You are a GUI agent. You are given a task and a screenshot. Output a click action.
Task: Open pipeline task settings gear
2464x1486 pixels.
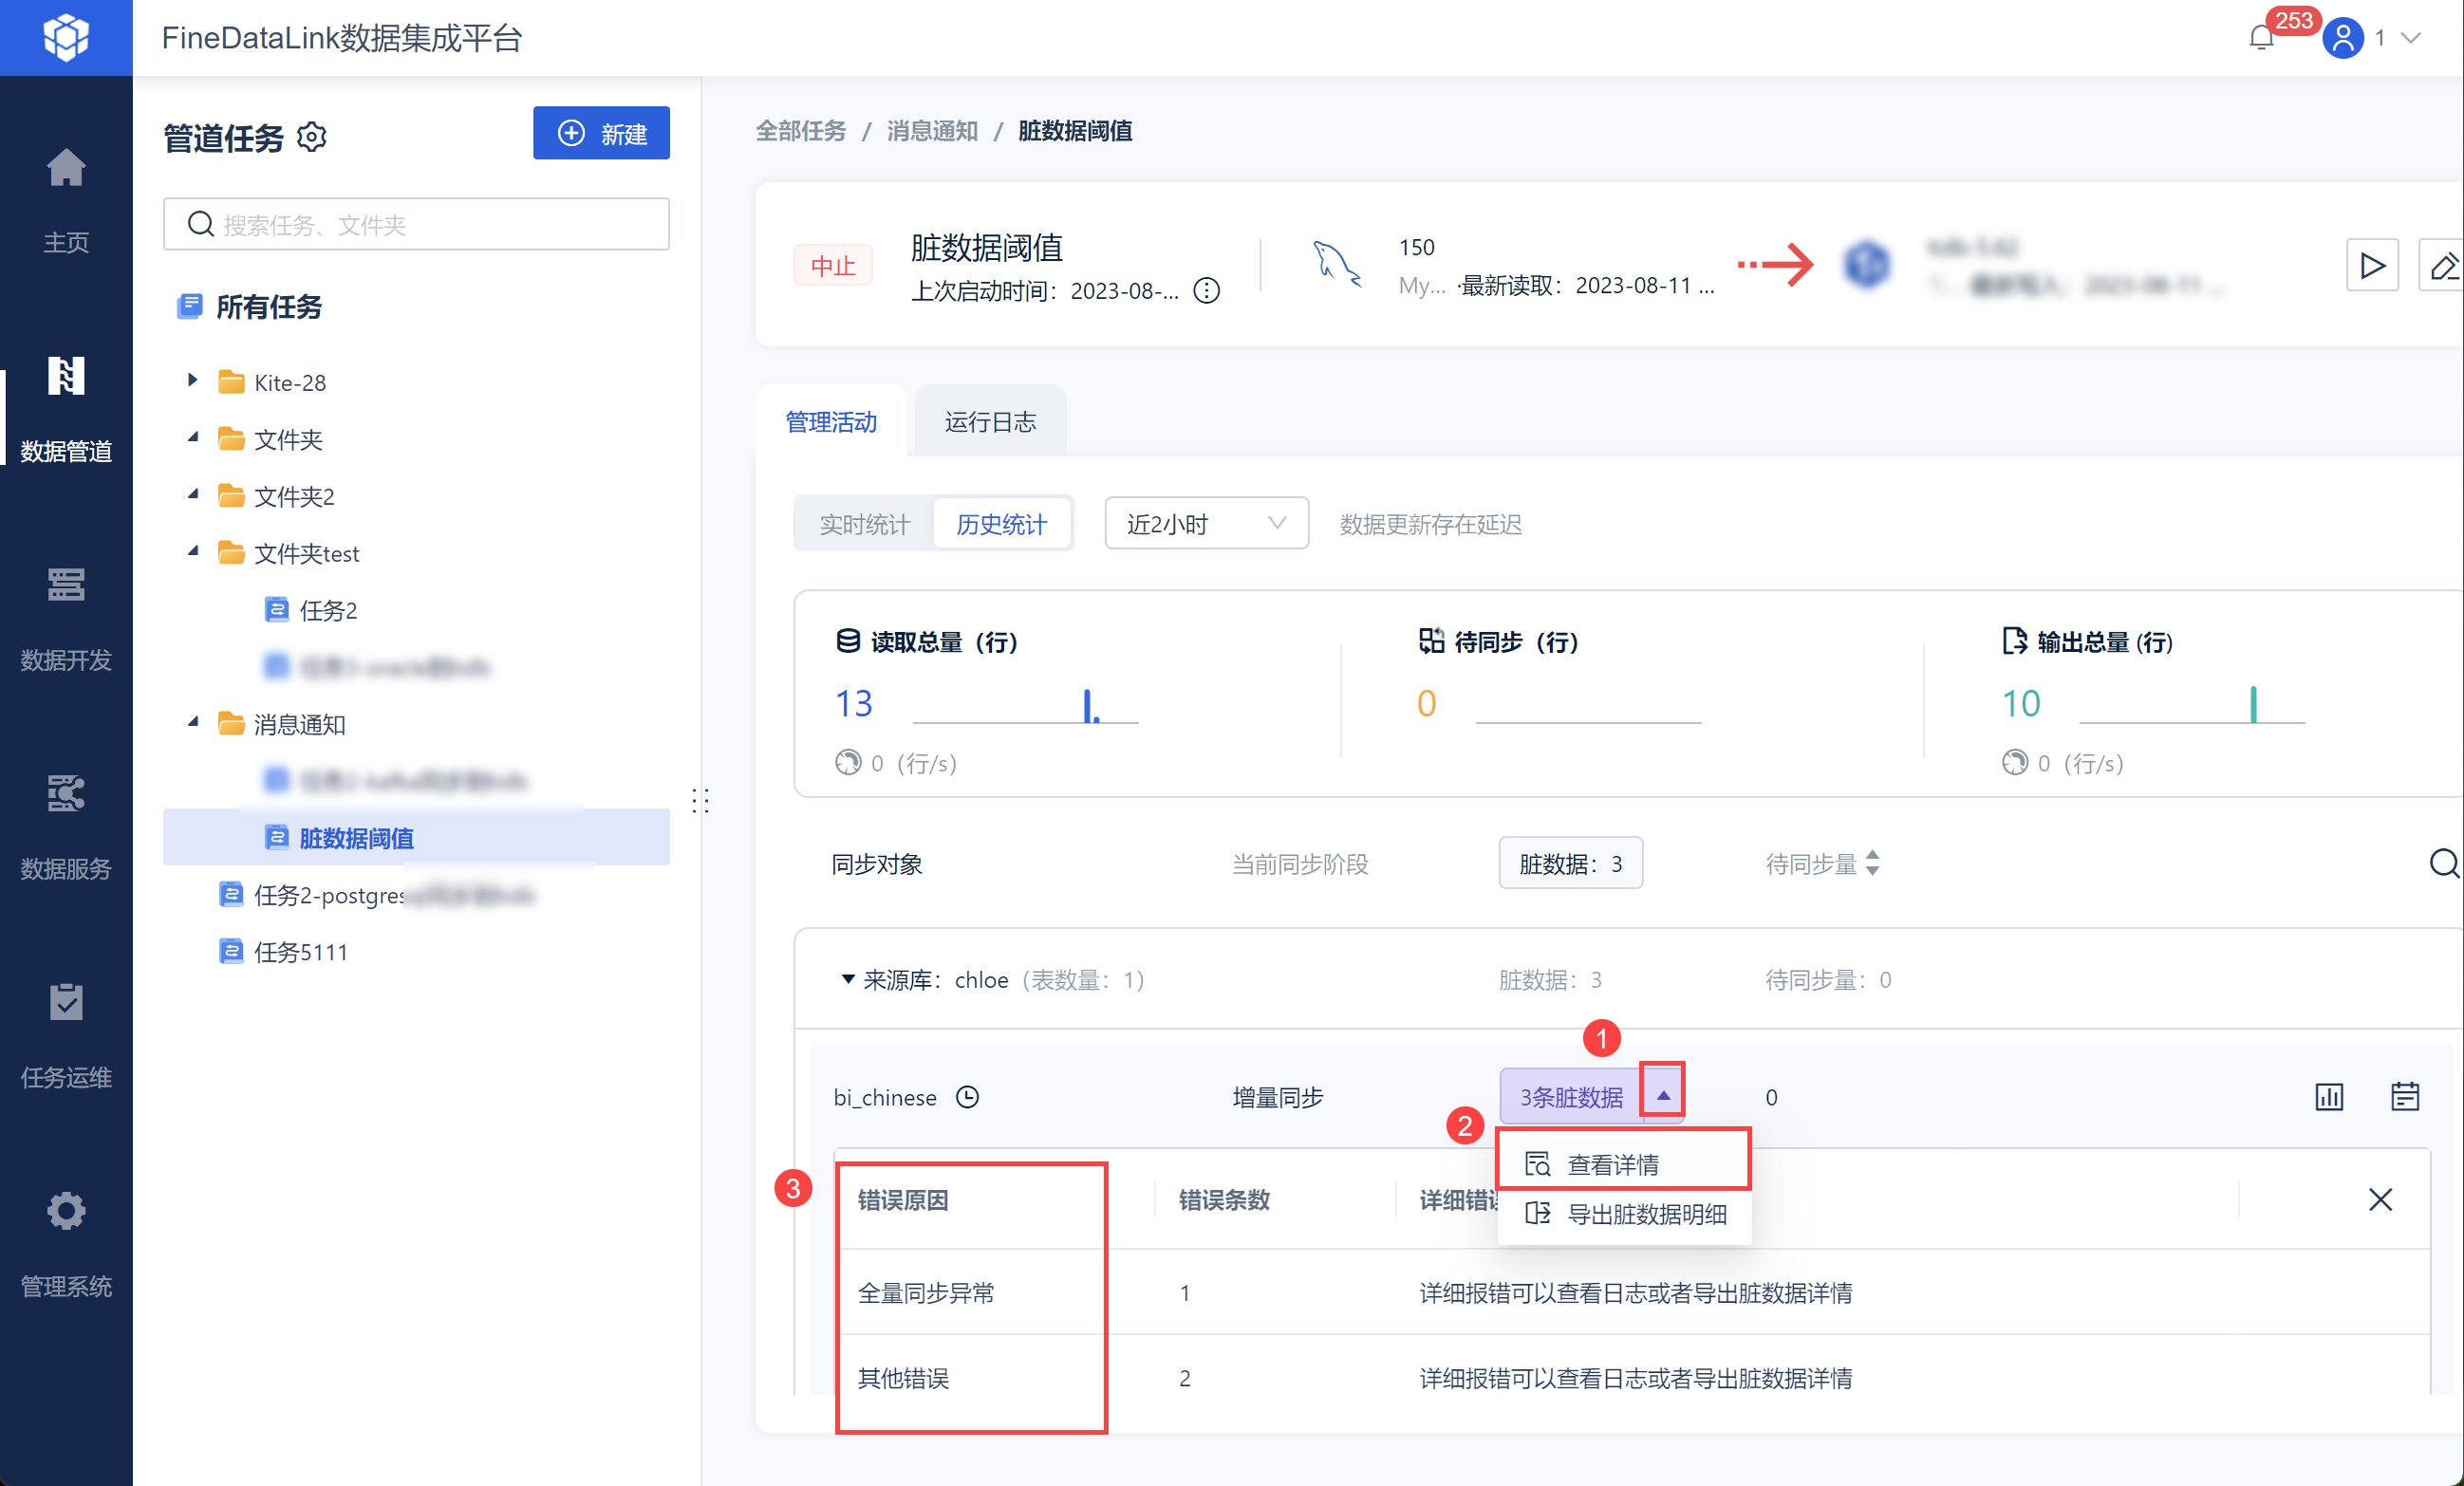[312, 136]
